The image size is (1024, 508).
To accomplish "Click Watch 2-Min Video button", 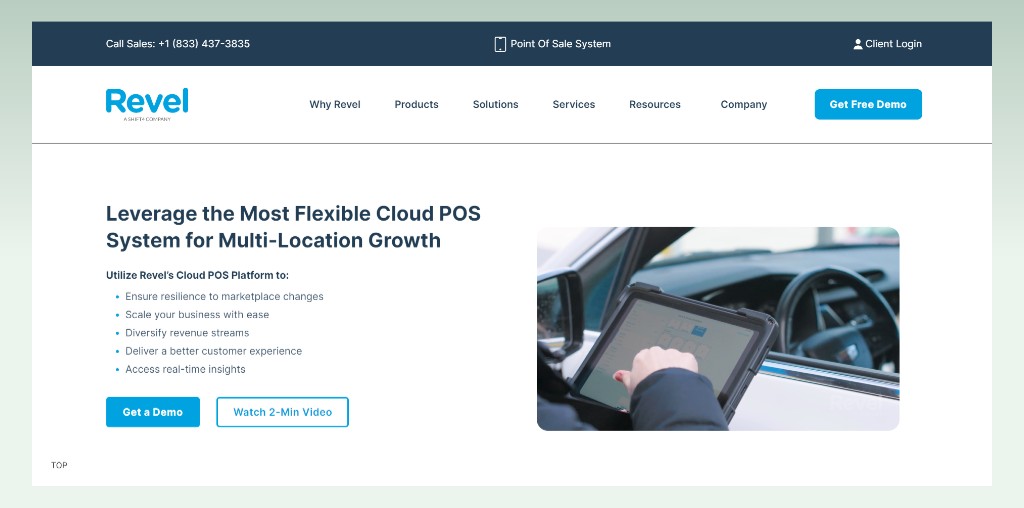I will (283, 412).
